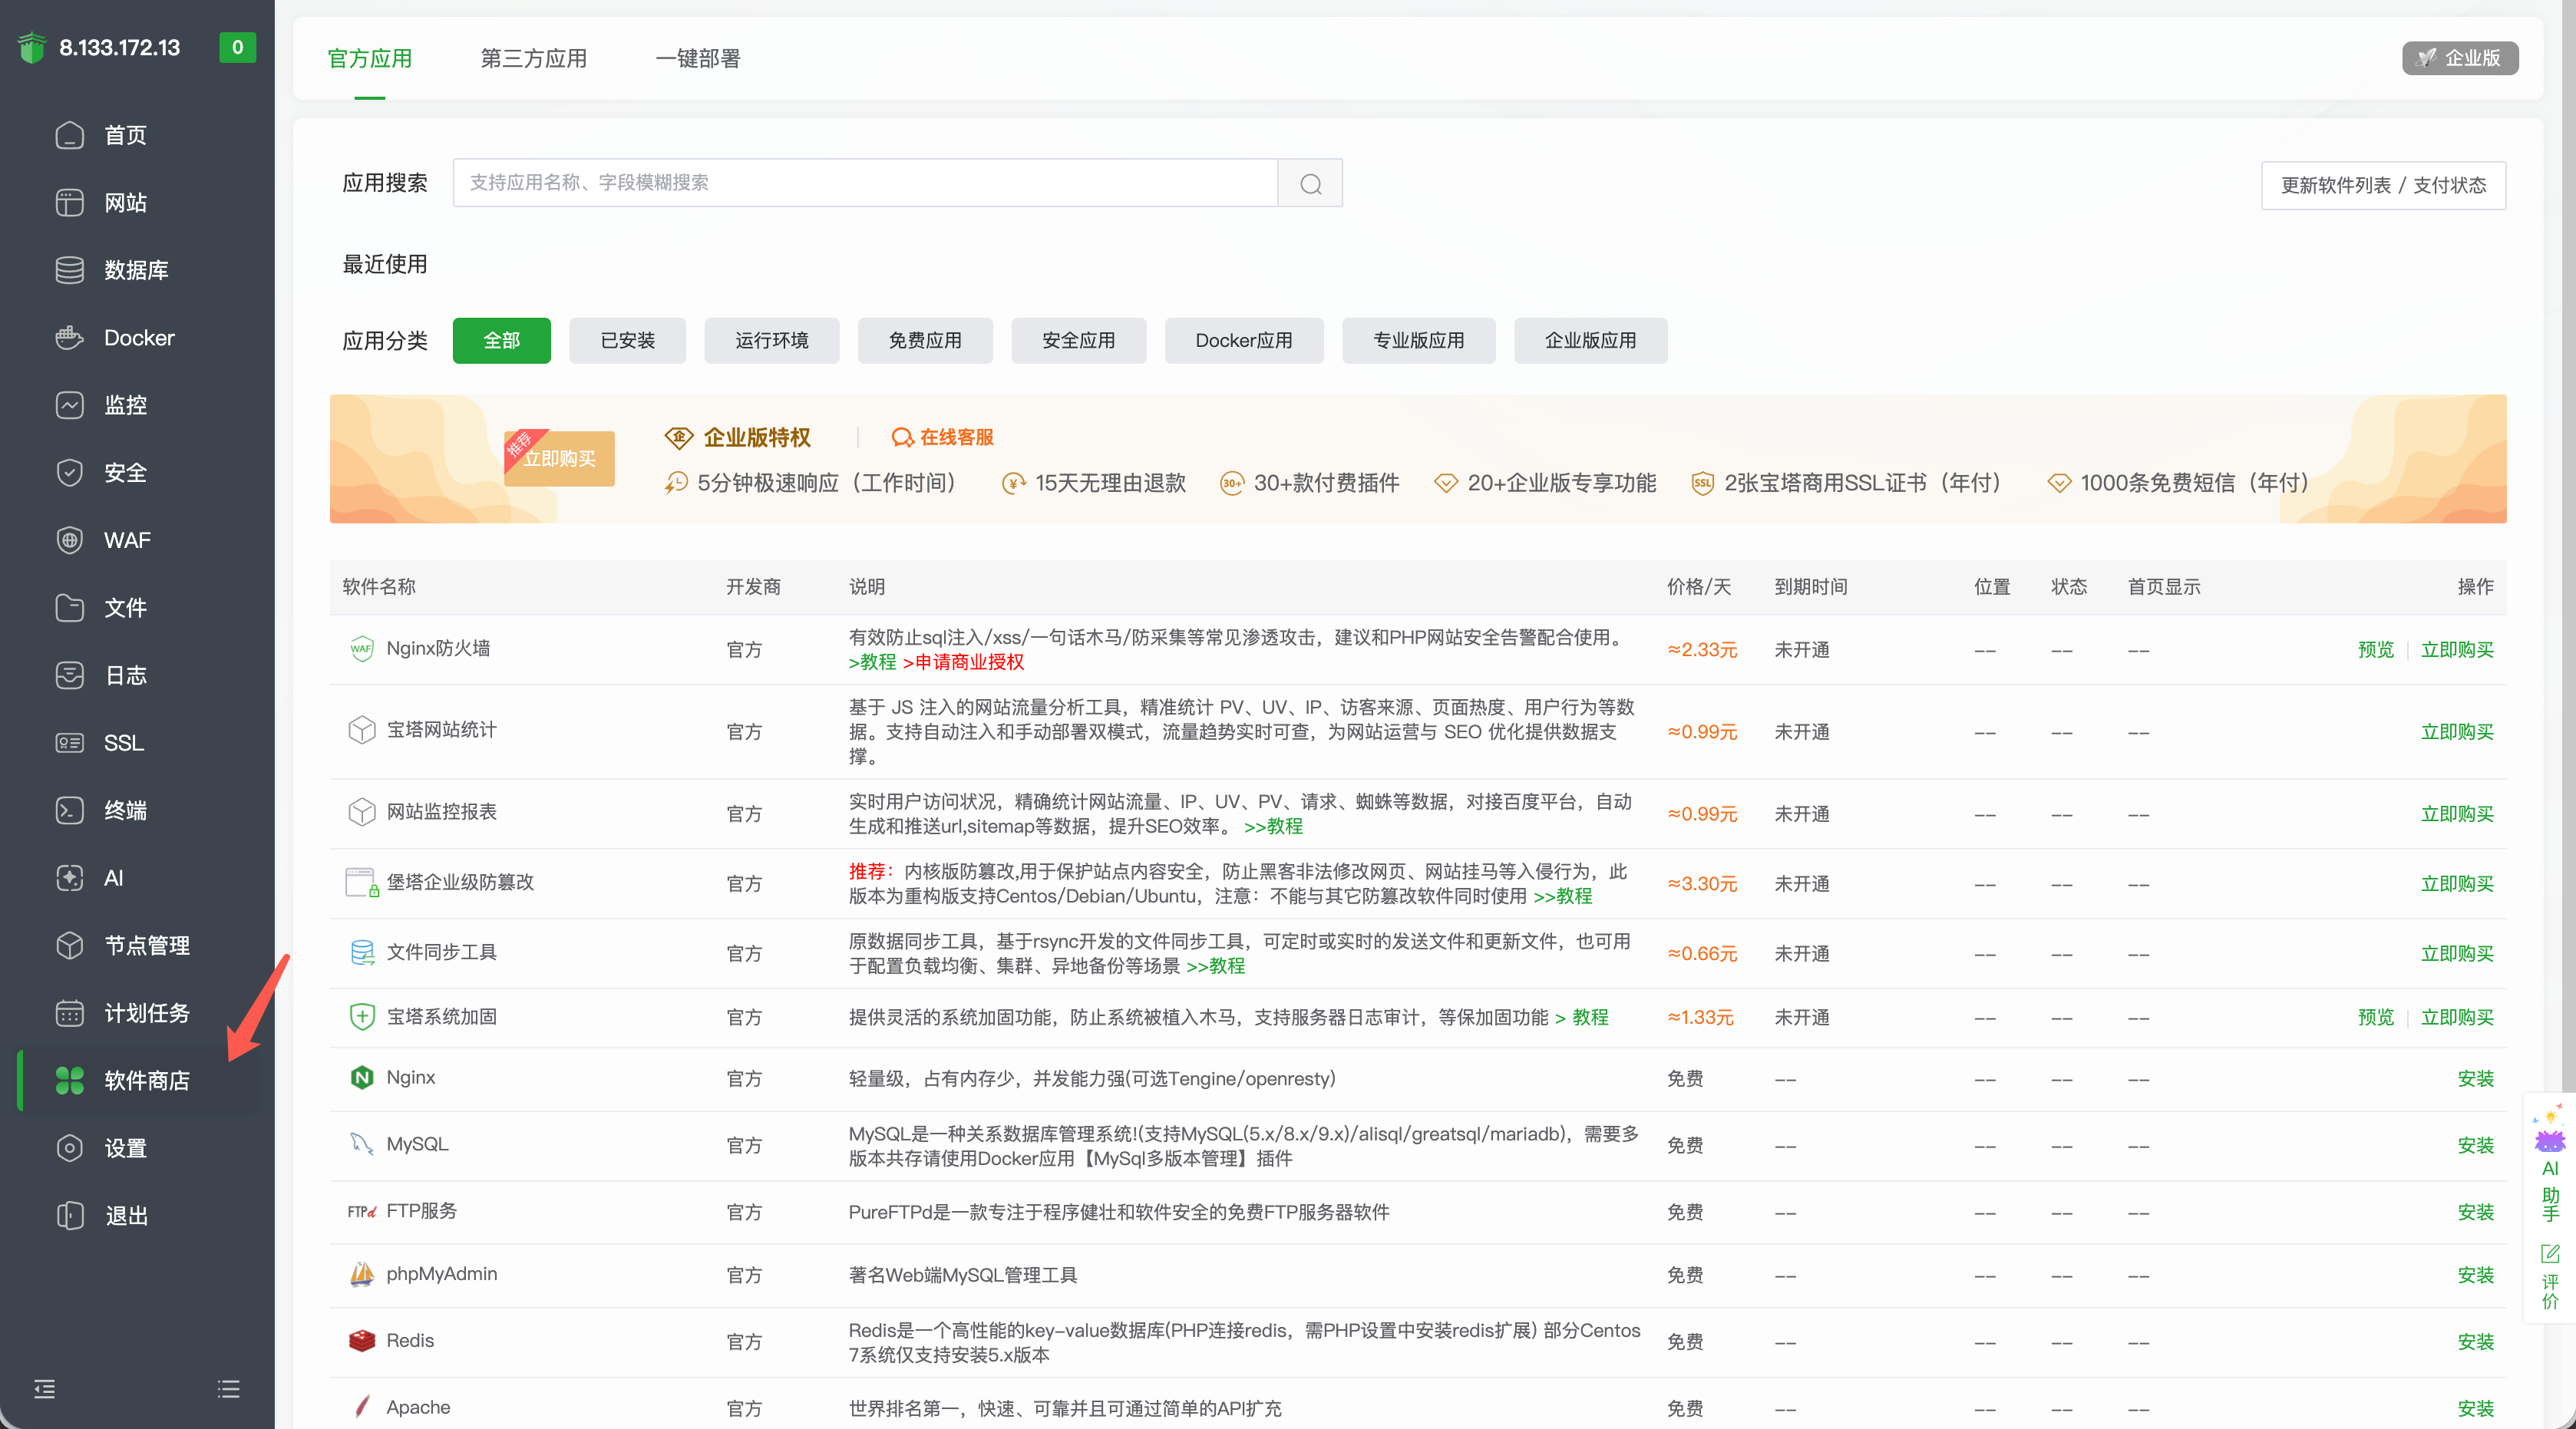Switch to the 官方应用 tab

[x=370, y=58]
